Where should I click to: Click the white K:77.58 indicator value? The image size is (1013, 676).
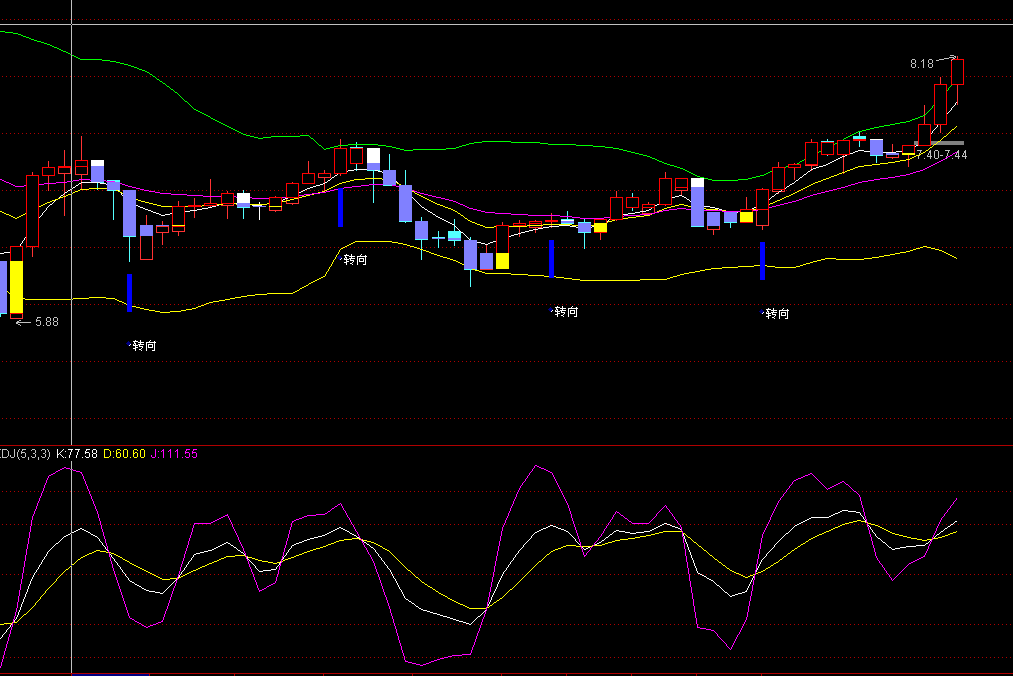77,454
